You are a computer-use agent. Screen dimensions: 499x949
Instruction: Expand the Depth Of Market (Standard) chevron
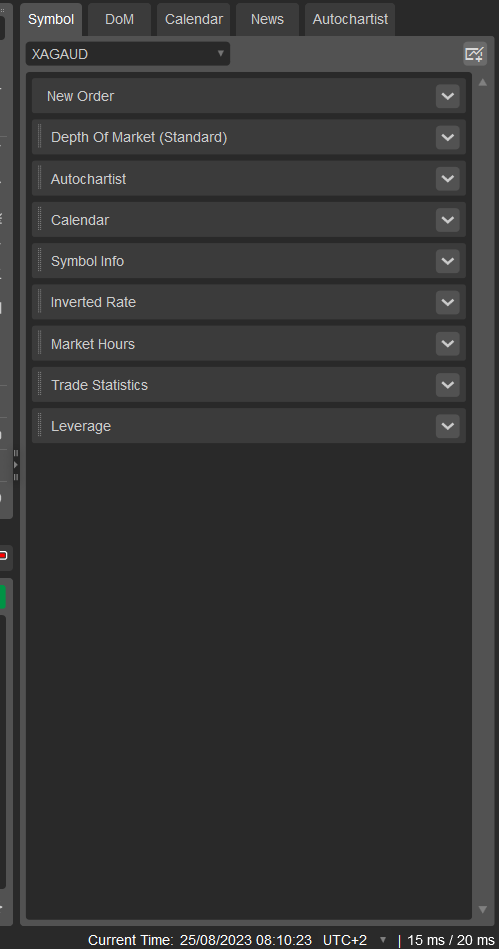(448, 137)
